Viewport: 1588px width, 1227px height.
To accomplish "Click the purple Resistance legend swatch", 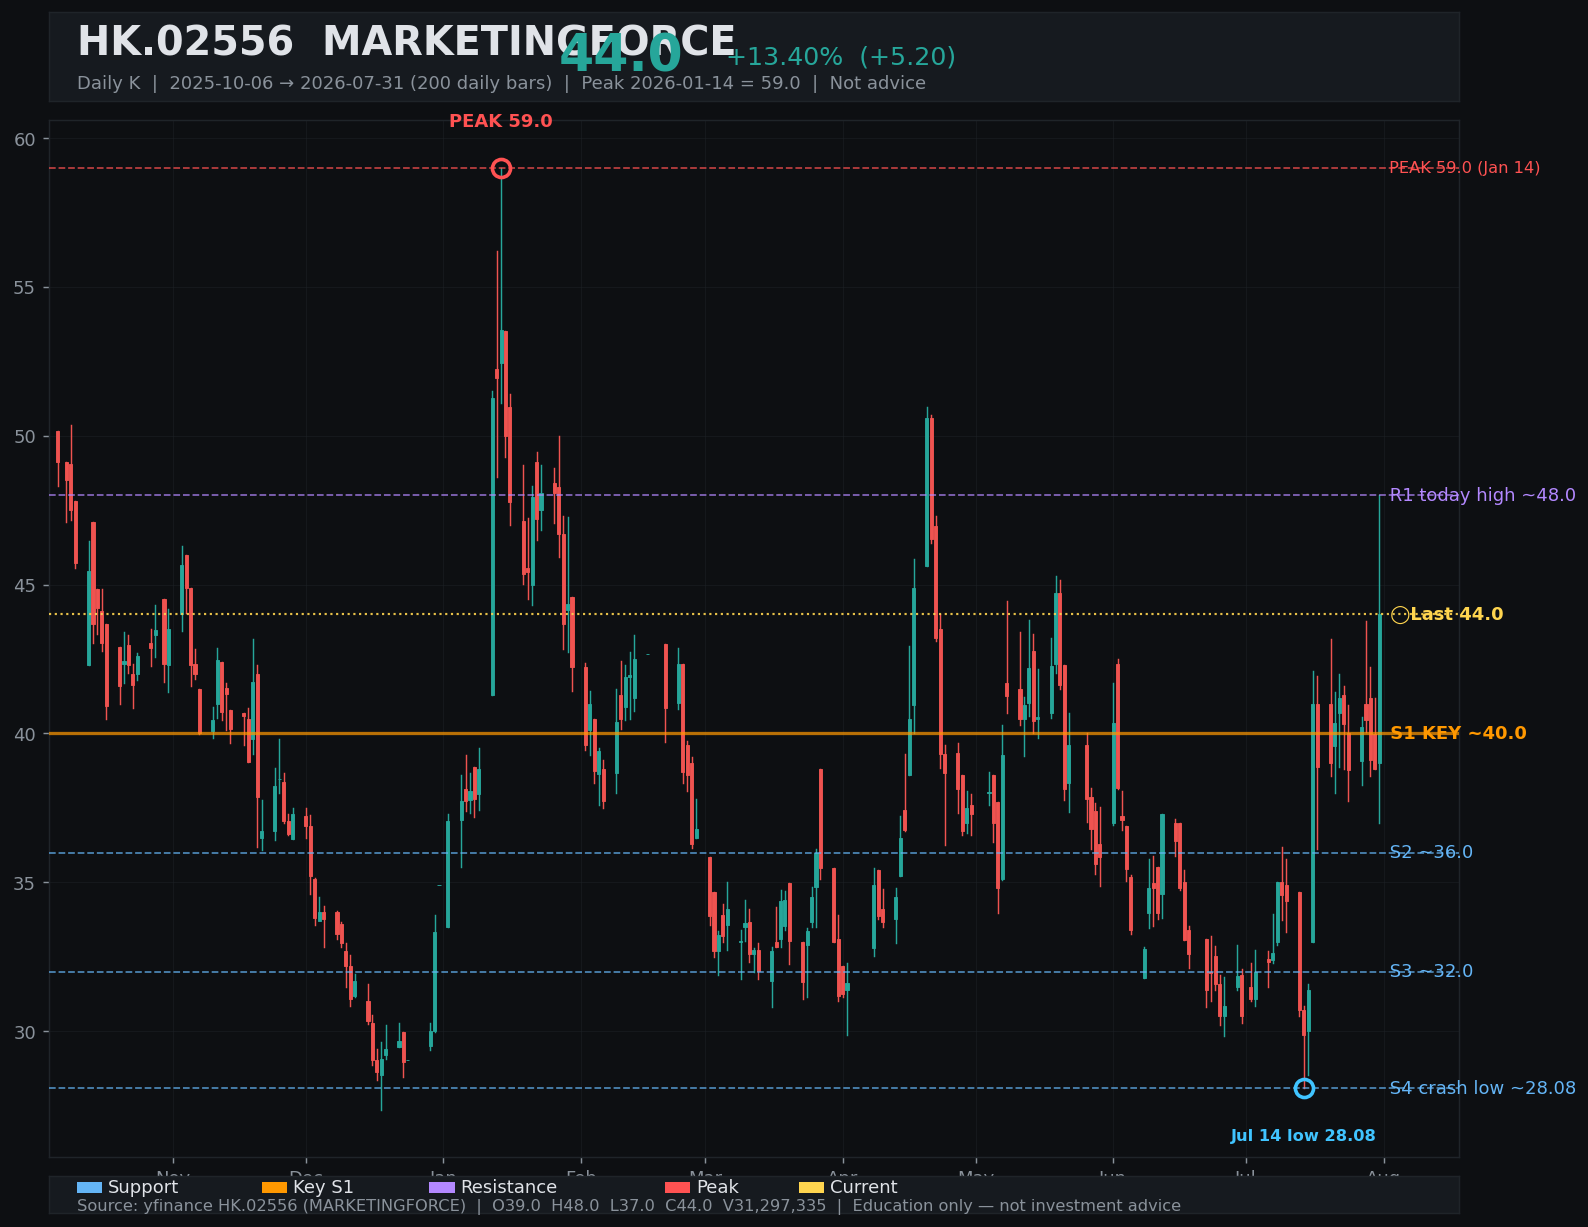I will (442, 1187).
